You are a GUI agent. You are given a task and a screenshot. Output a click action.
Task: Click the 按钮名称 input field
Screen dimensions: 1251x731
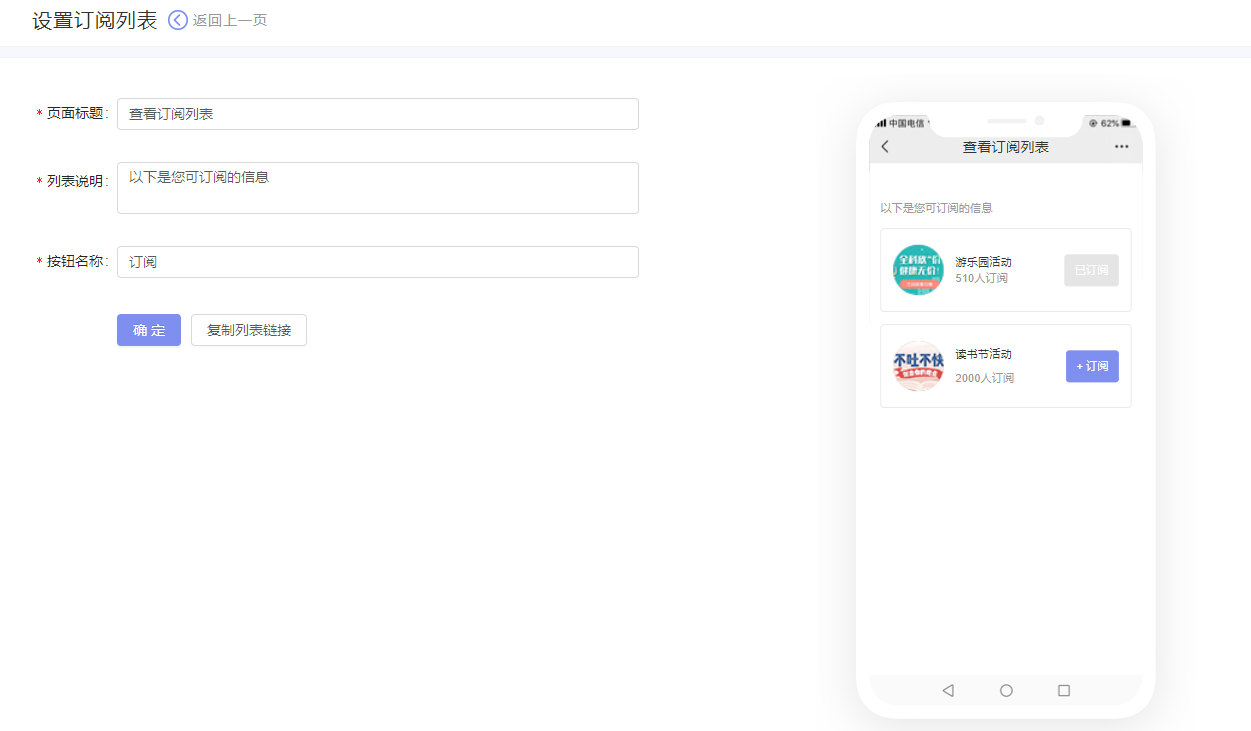point(378,262)
